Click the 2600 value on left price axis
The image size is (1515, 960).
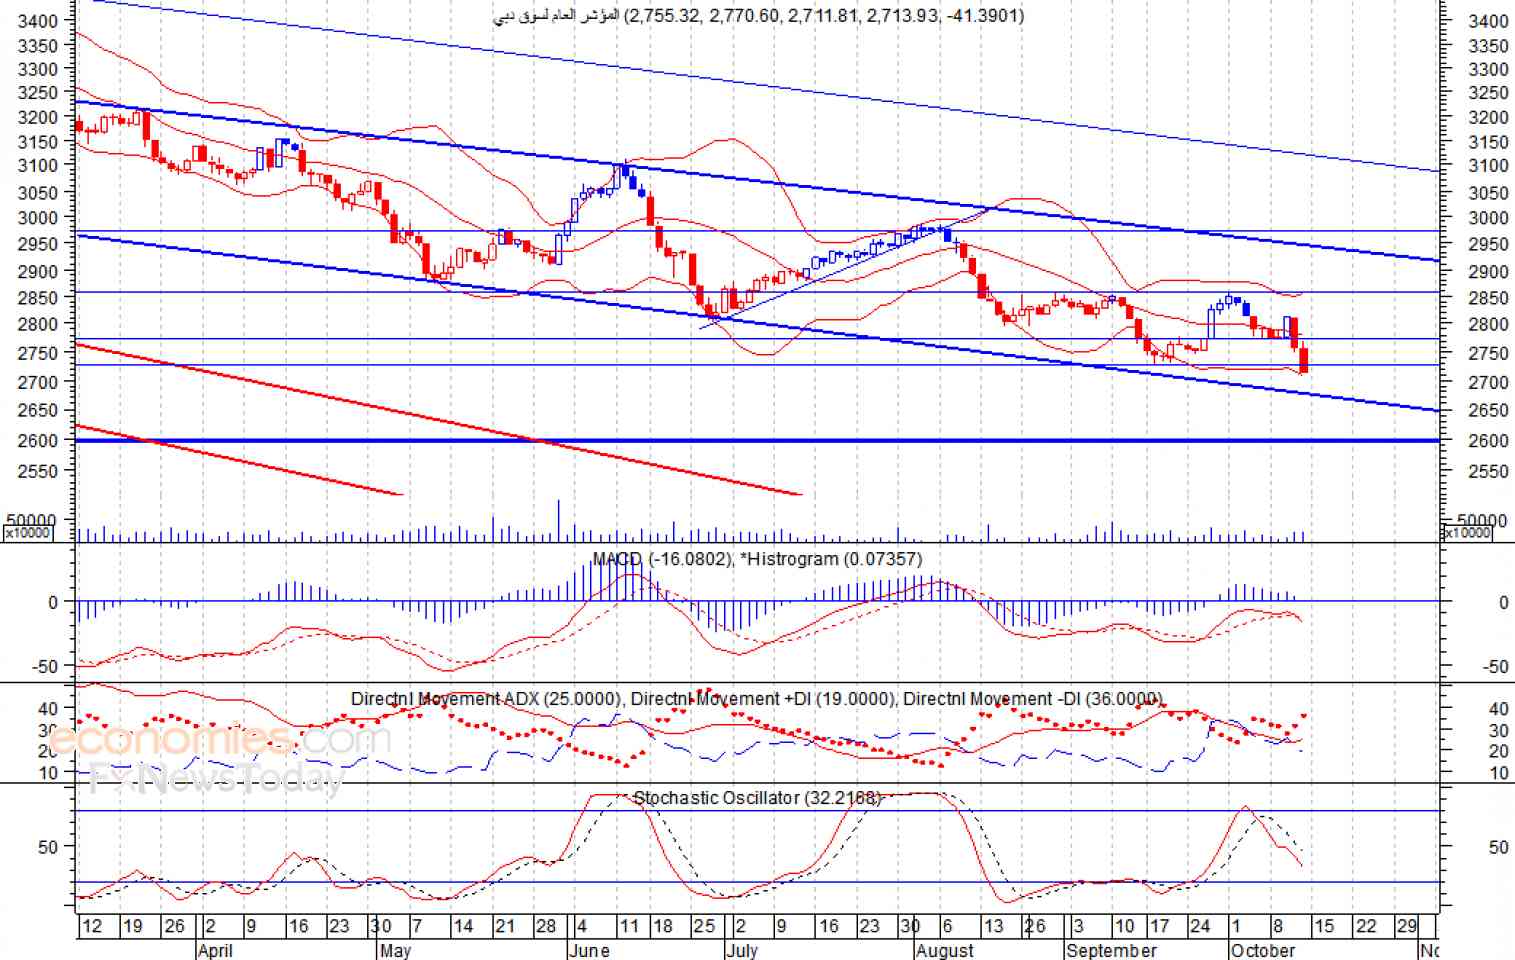point(37,440)
